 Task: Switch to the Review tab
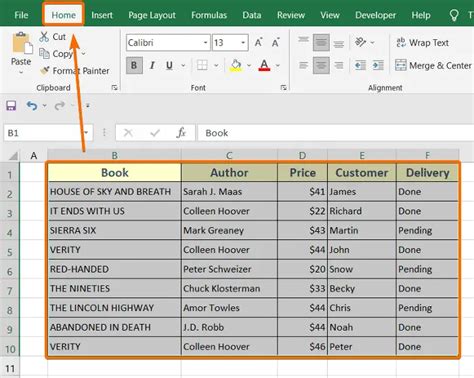pyautogui.click(x=291, y=15)
